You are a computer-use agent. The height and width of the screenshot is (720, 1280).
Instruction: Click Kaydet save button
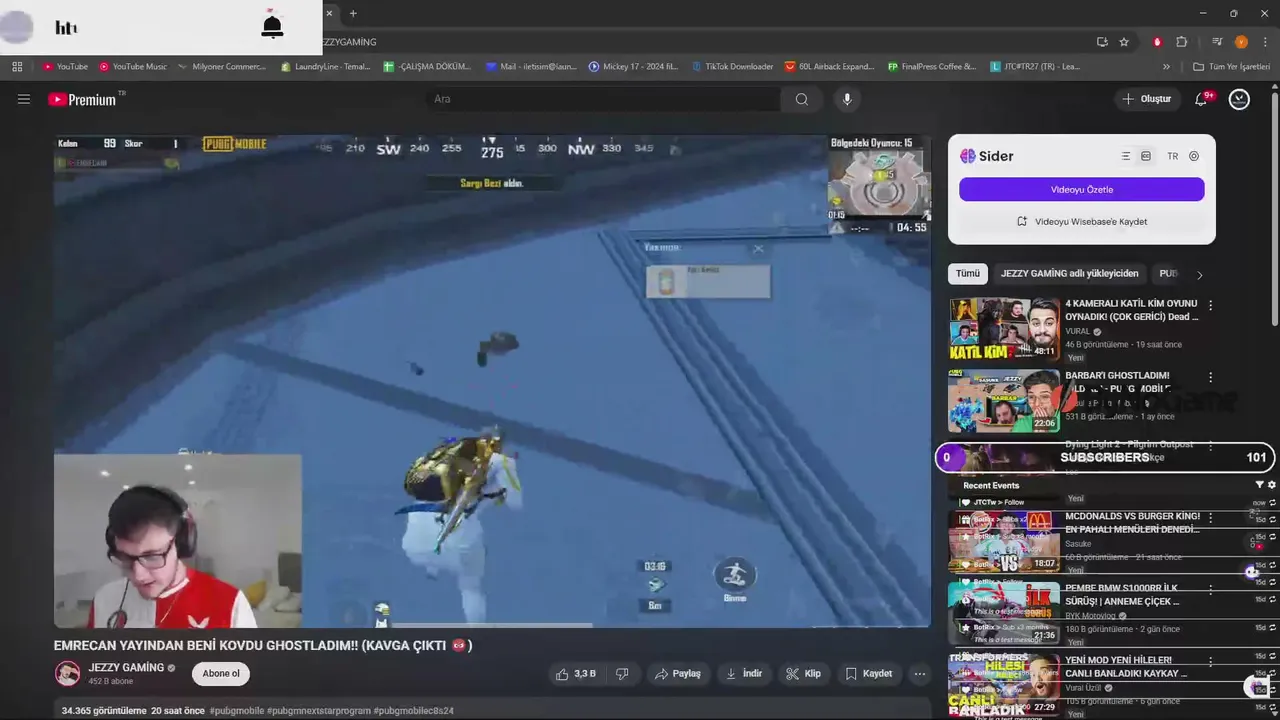(869, 673)
